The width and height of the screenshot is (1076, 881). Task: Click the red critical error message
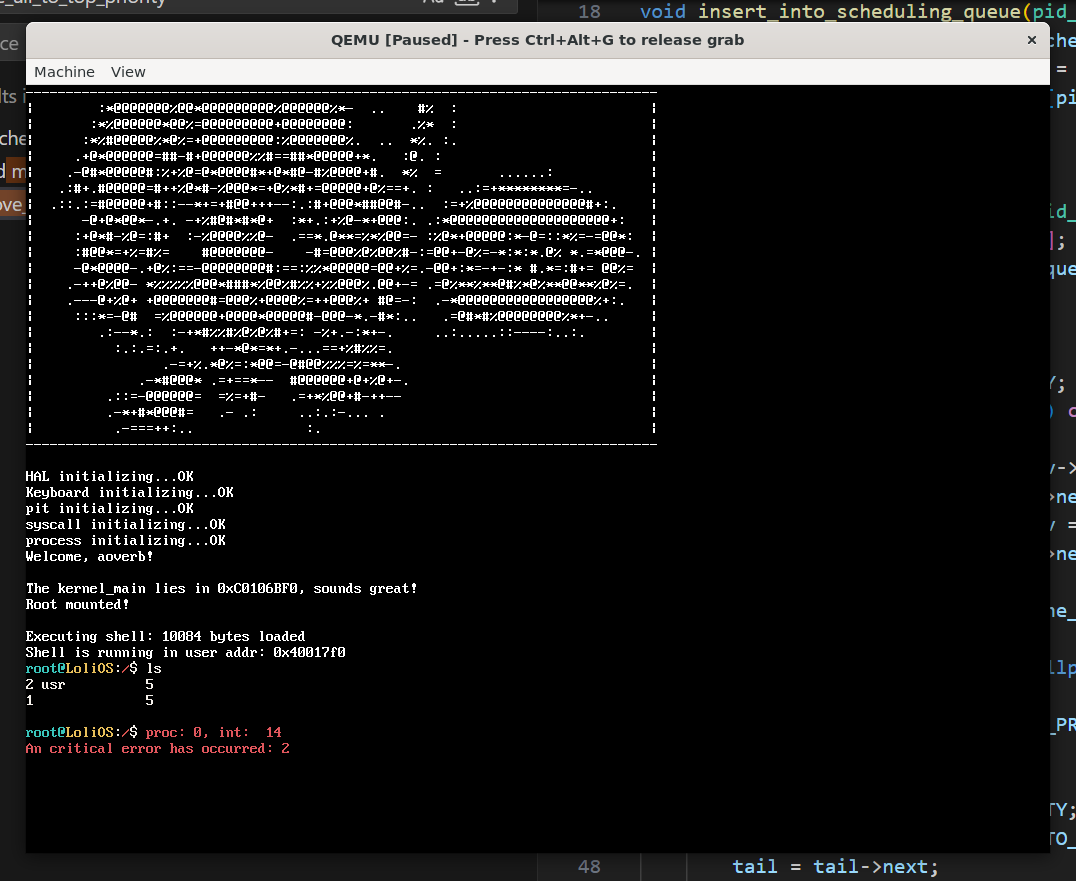click(157, 749)
